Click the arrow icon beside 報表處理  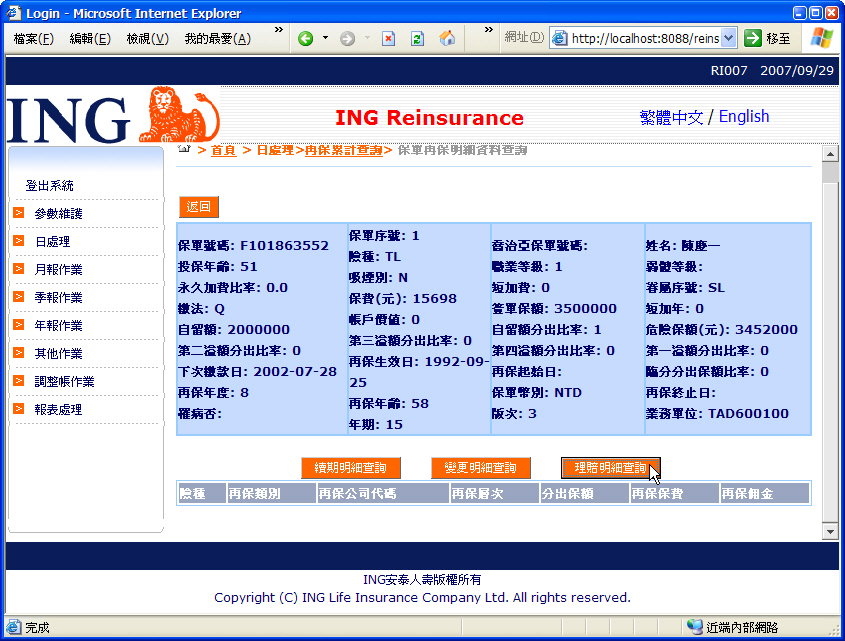pos(19,409)
